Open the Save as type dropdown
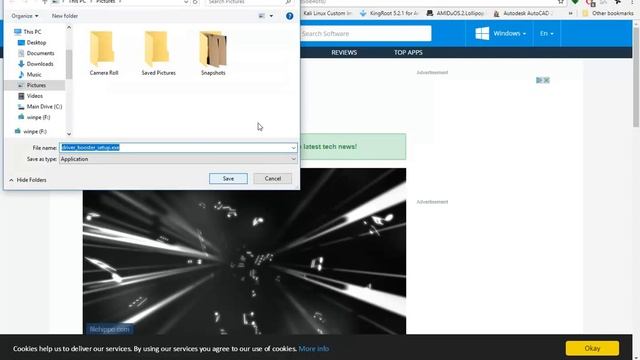640x360 pixels. (x=178, y=159)
